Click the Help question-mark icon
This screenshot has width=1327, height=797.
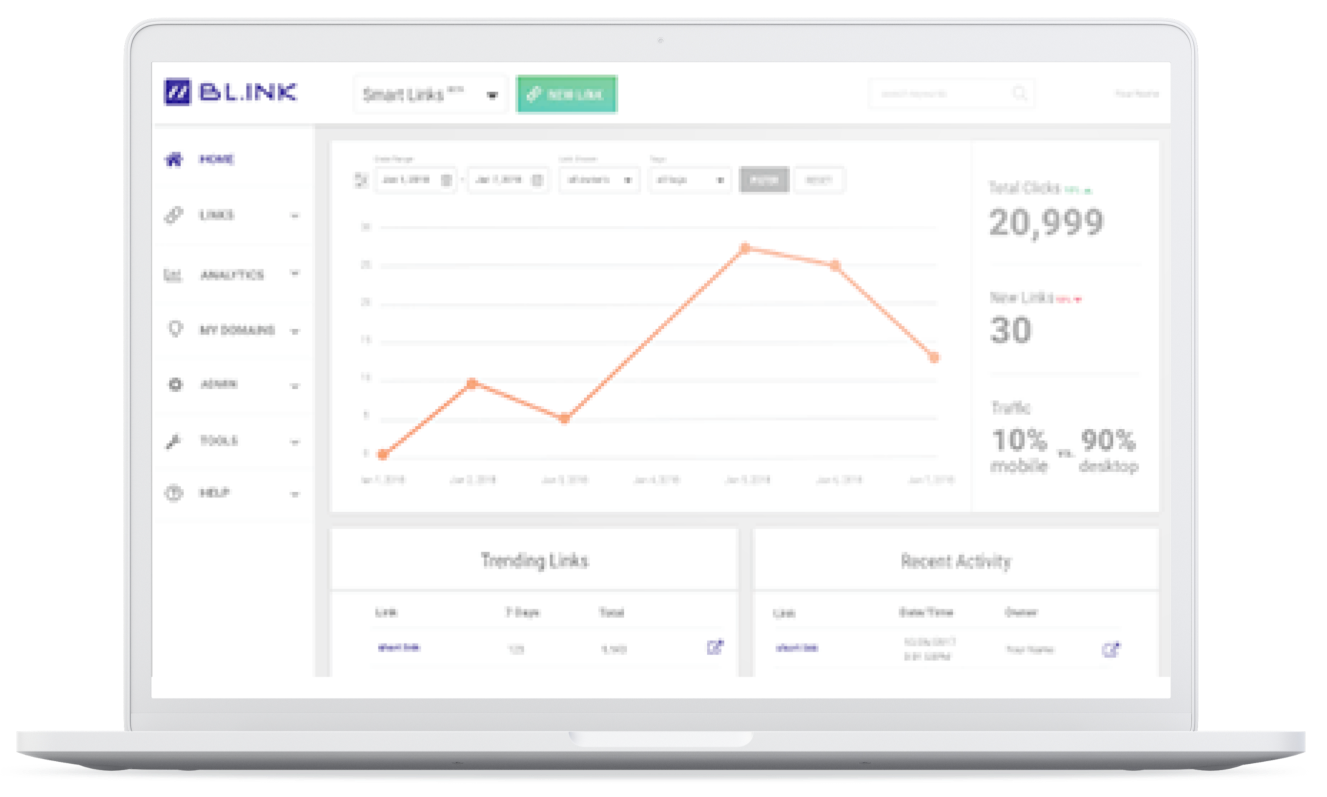tap(174, 493)
